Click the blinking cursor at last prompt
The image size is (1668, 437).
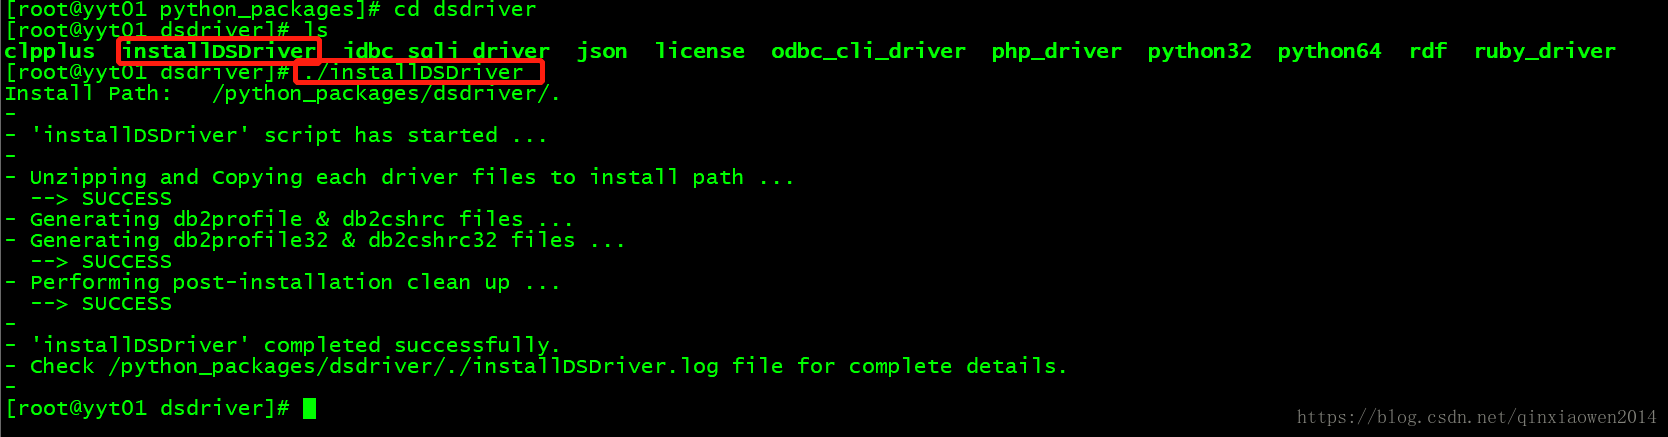coord(309,408)
